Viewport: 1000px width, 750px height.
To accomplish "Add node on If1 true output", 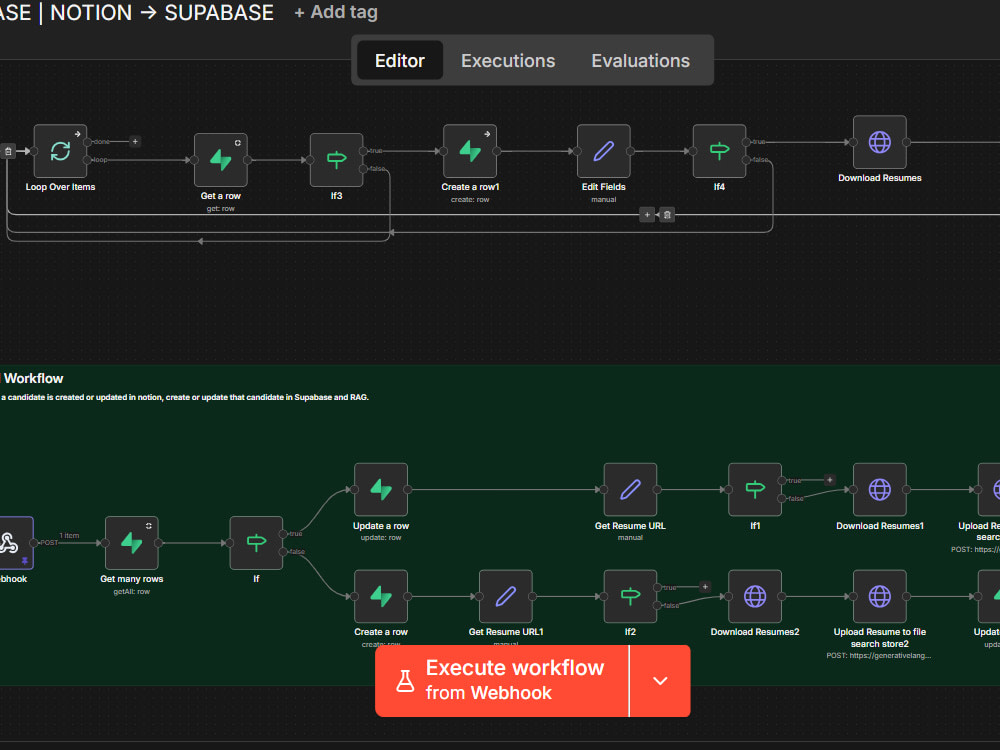I will [x=830, y=480].
